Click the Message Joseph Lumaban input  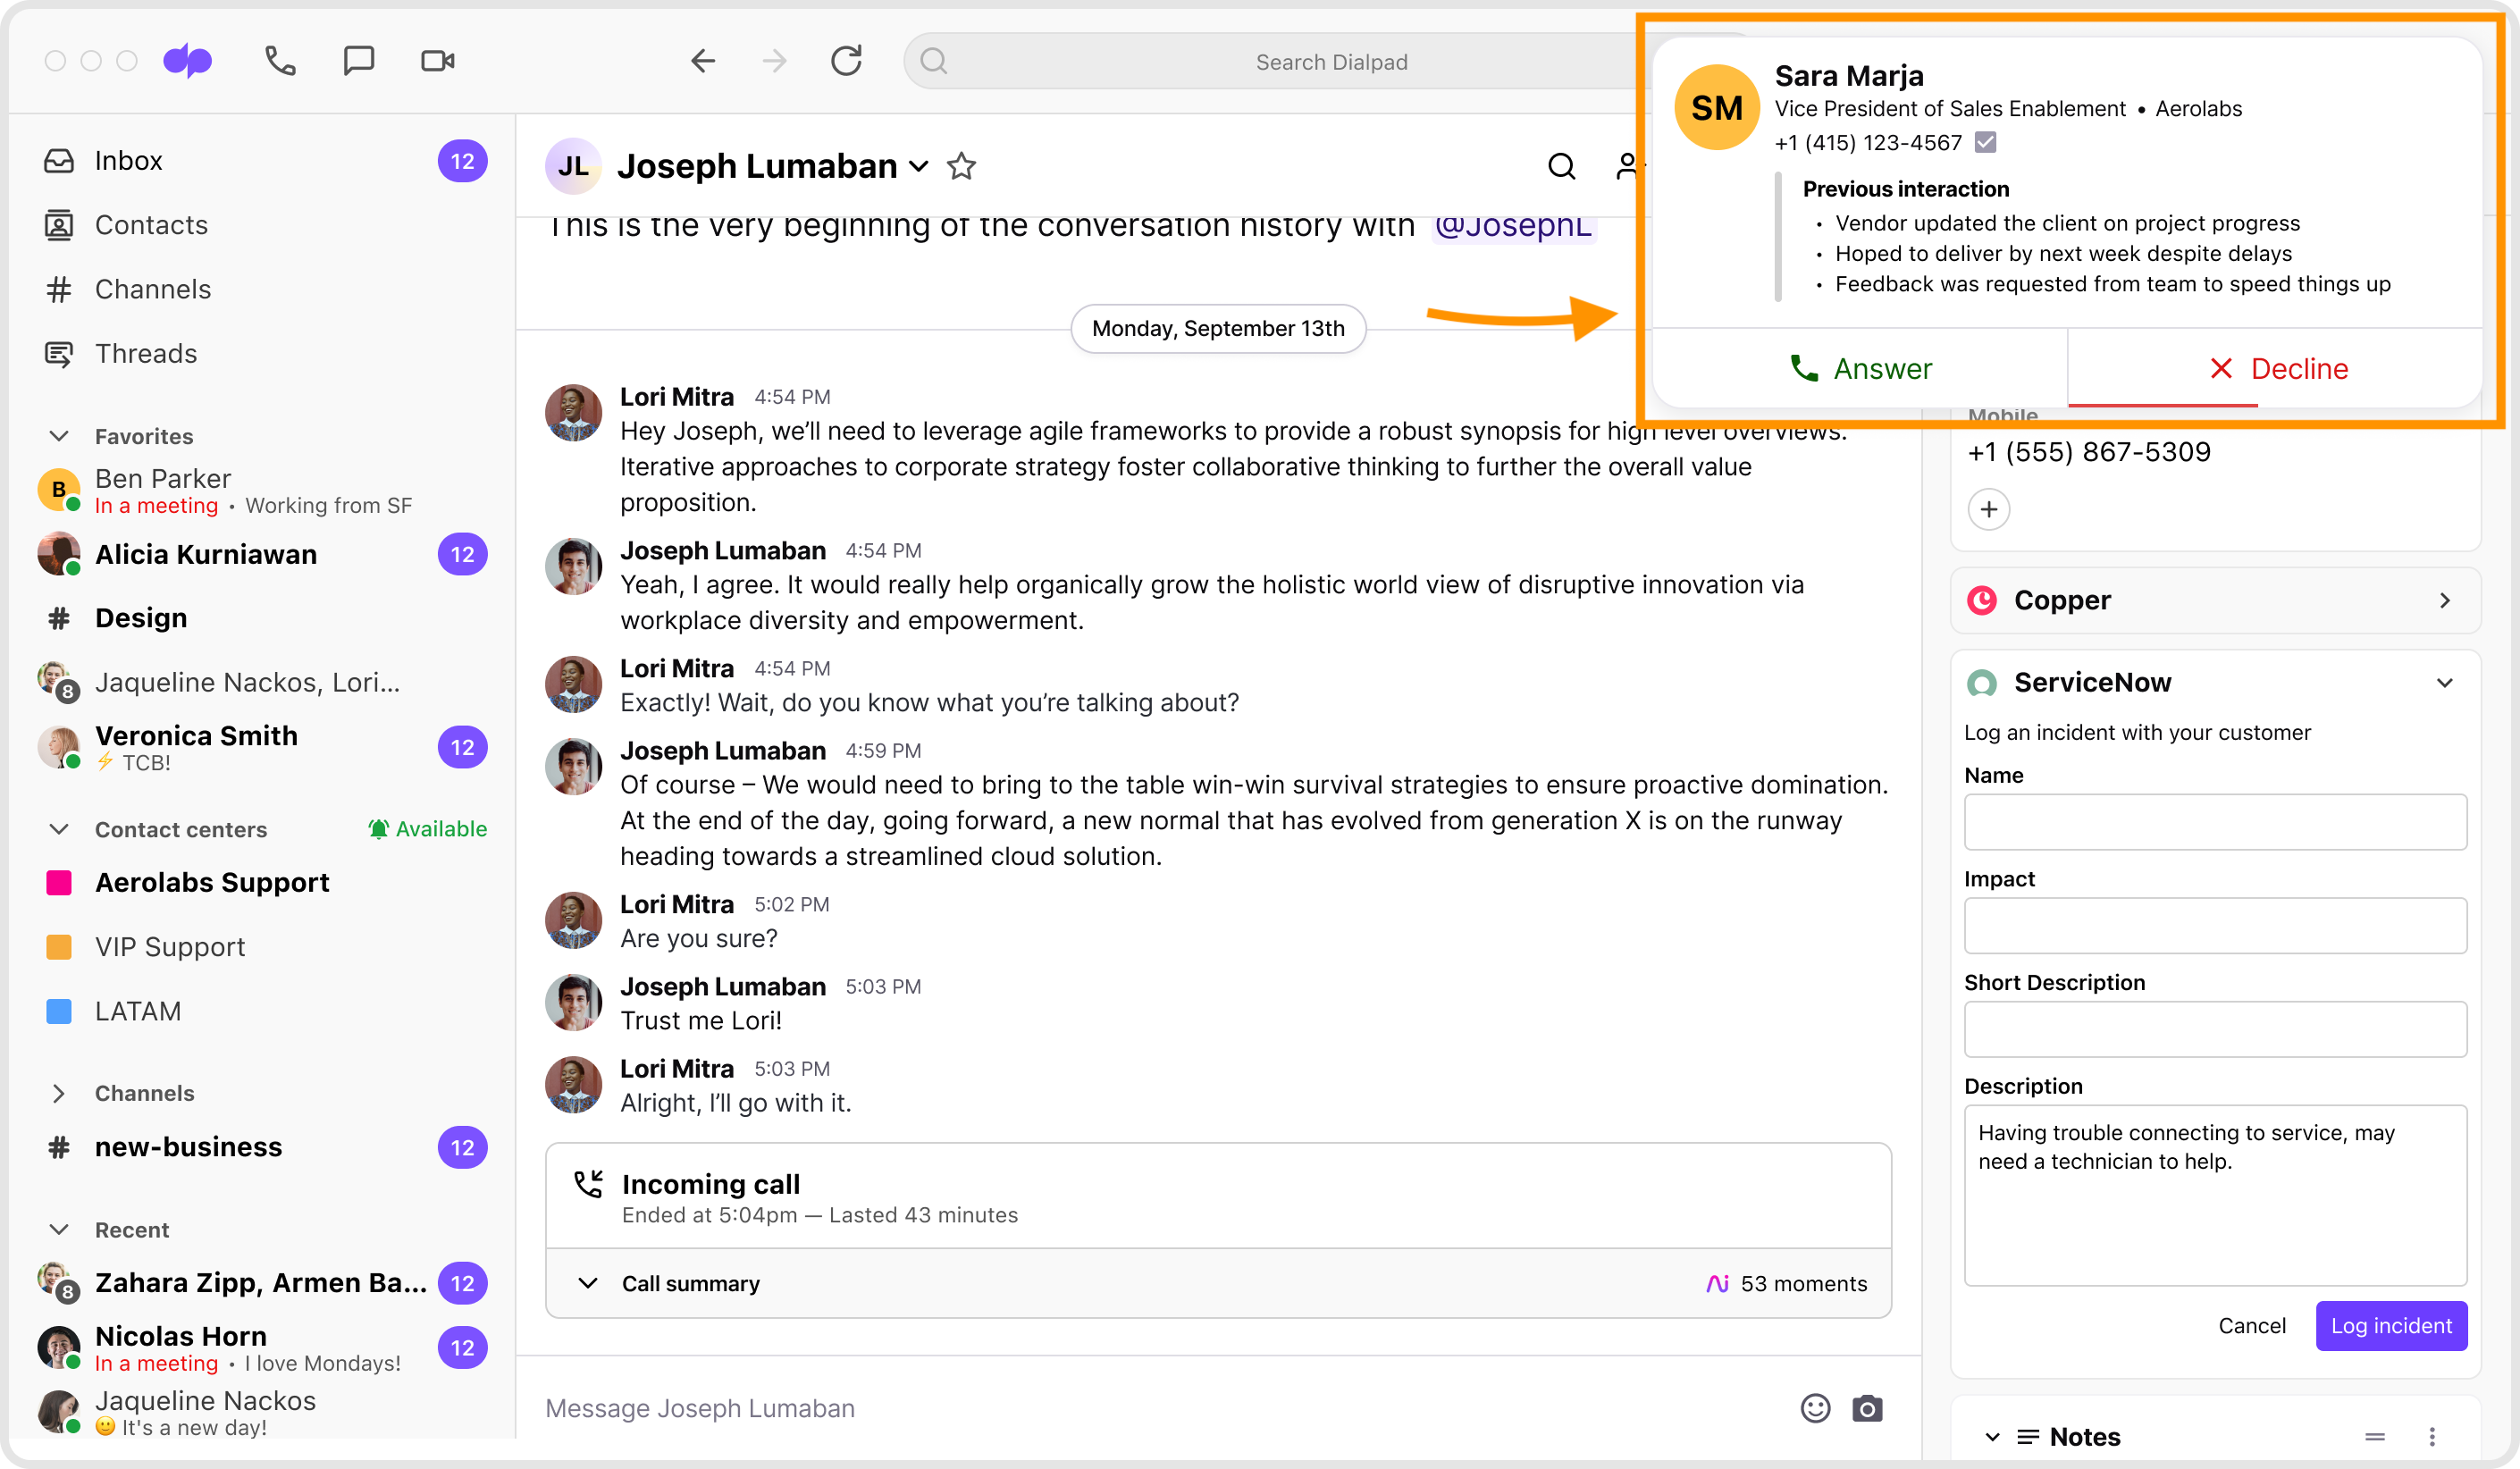(1160, 1408)
